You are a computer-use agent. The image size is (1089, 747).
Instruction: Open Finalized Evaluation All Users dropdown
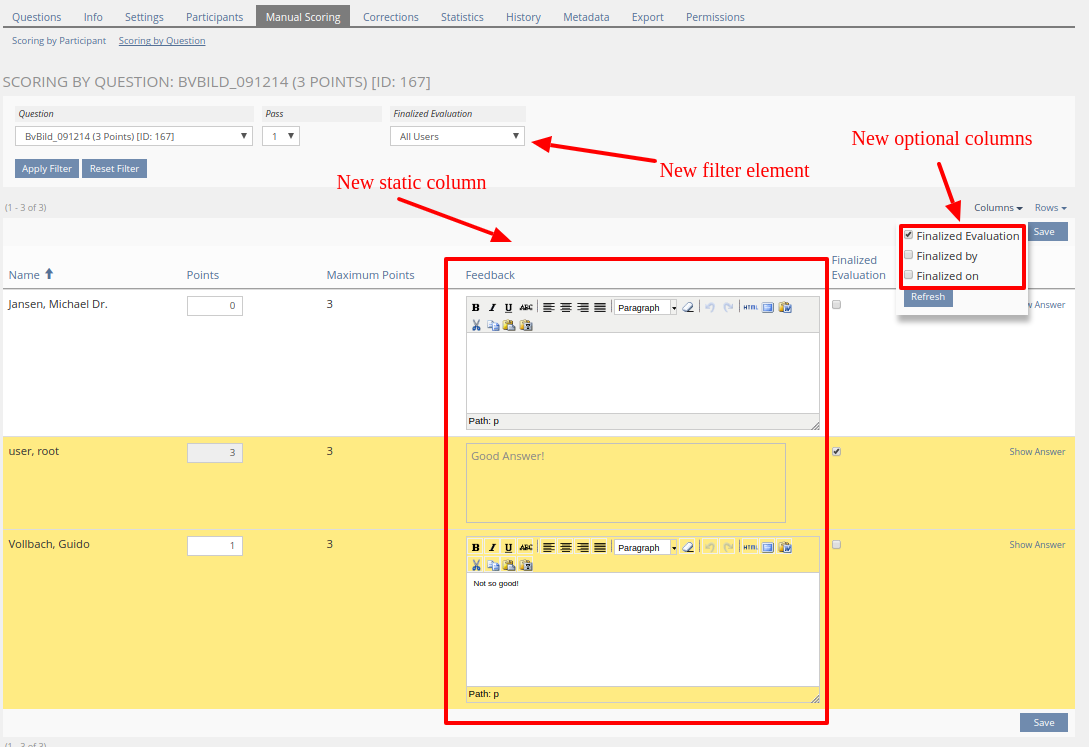(457, 136)
